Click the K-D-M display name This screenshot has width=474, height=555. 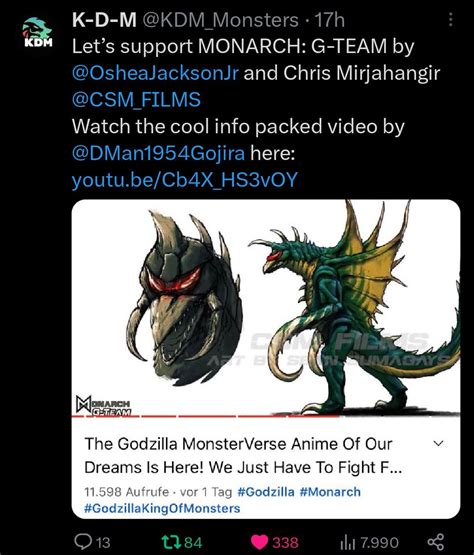(x=104, y=20)
